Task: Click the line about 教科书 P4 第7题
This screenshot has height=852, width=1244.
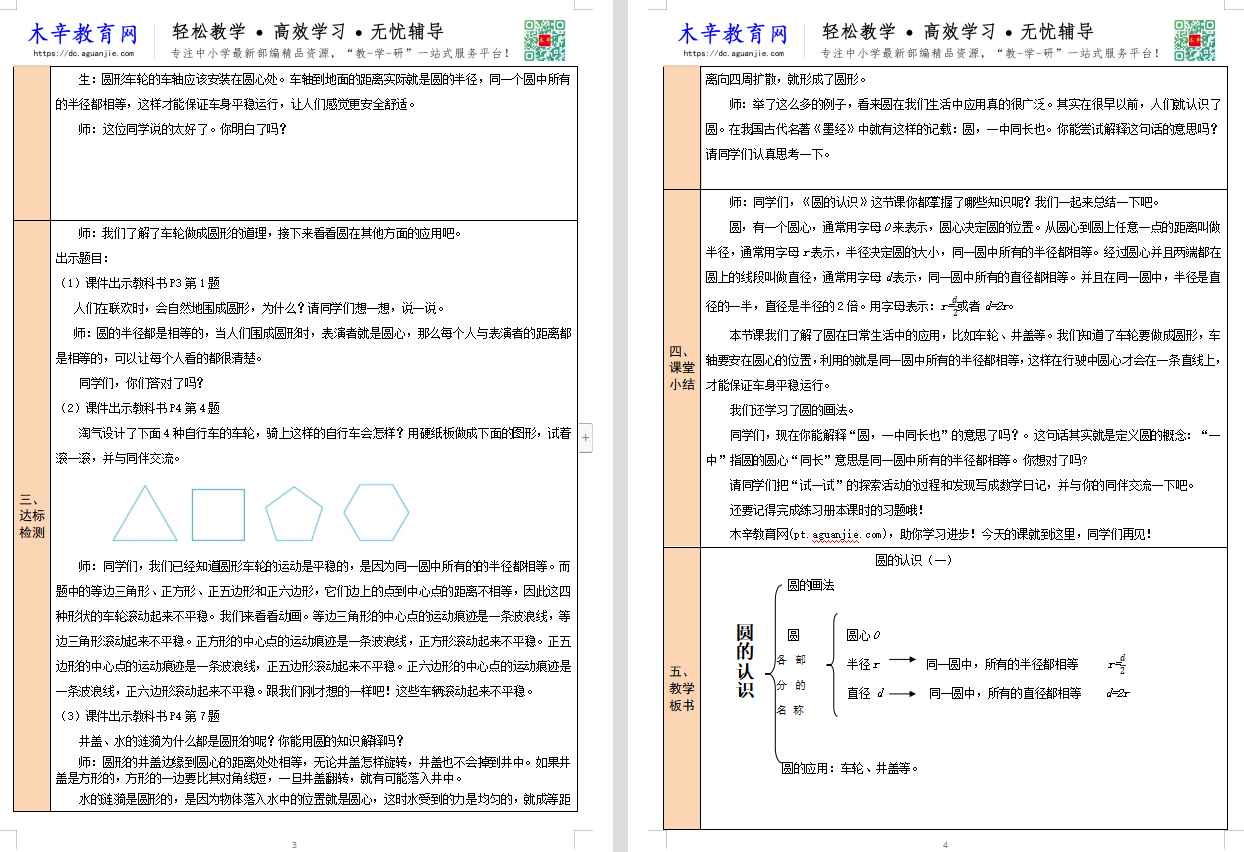Action: point(139,716)
